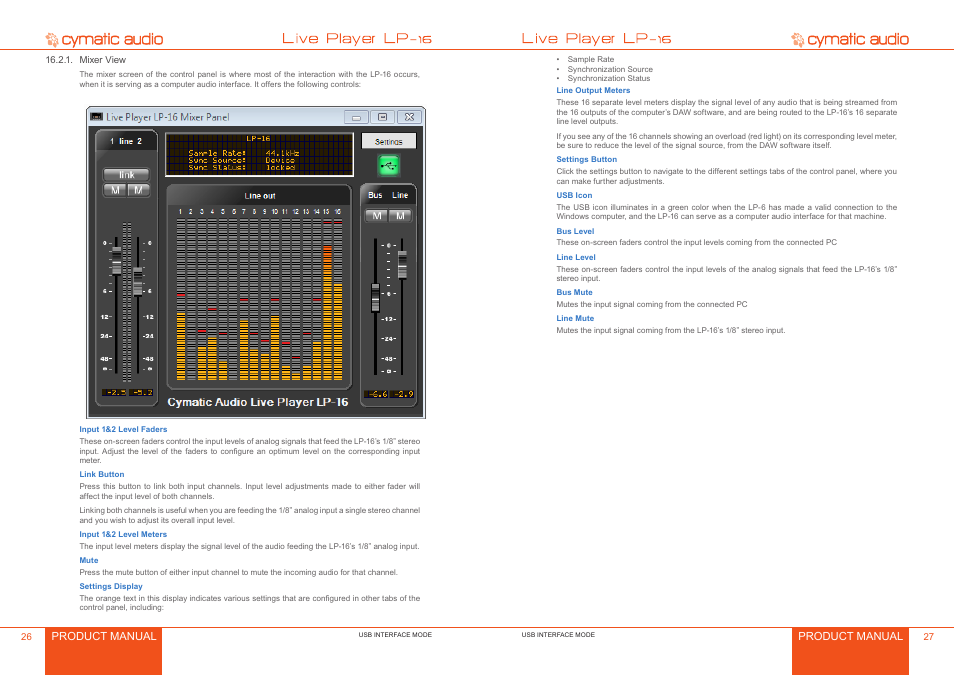954x675 pixels.
Task: Click 'Live Player LP-16' header on page 27
Action: click(x=596, y=38)
